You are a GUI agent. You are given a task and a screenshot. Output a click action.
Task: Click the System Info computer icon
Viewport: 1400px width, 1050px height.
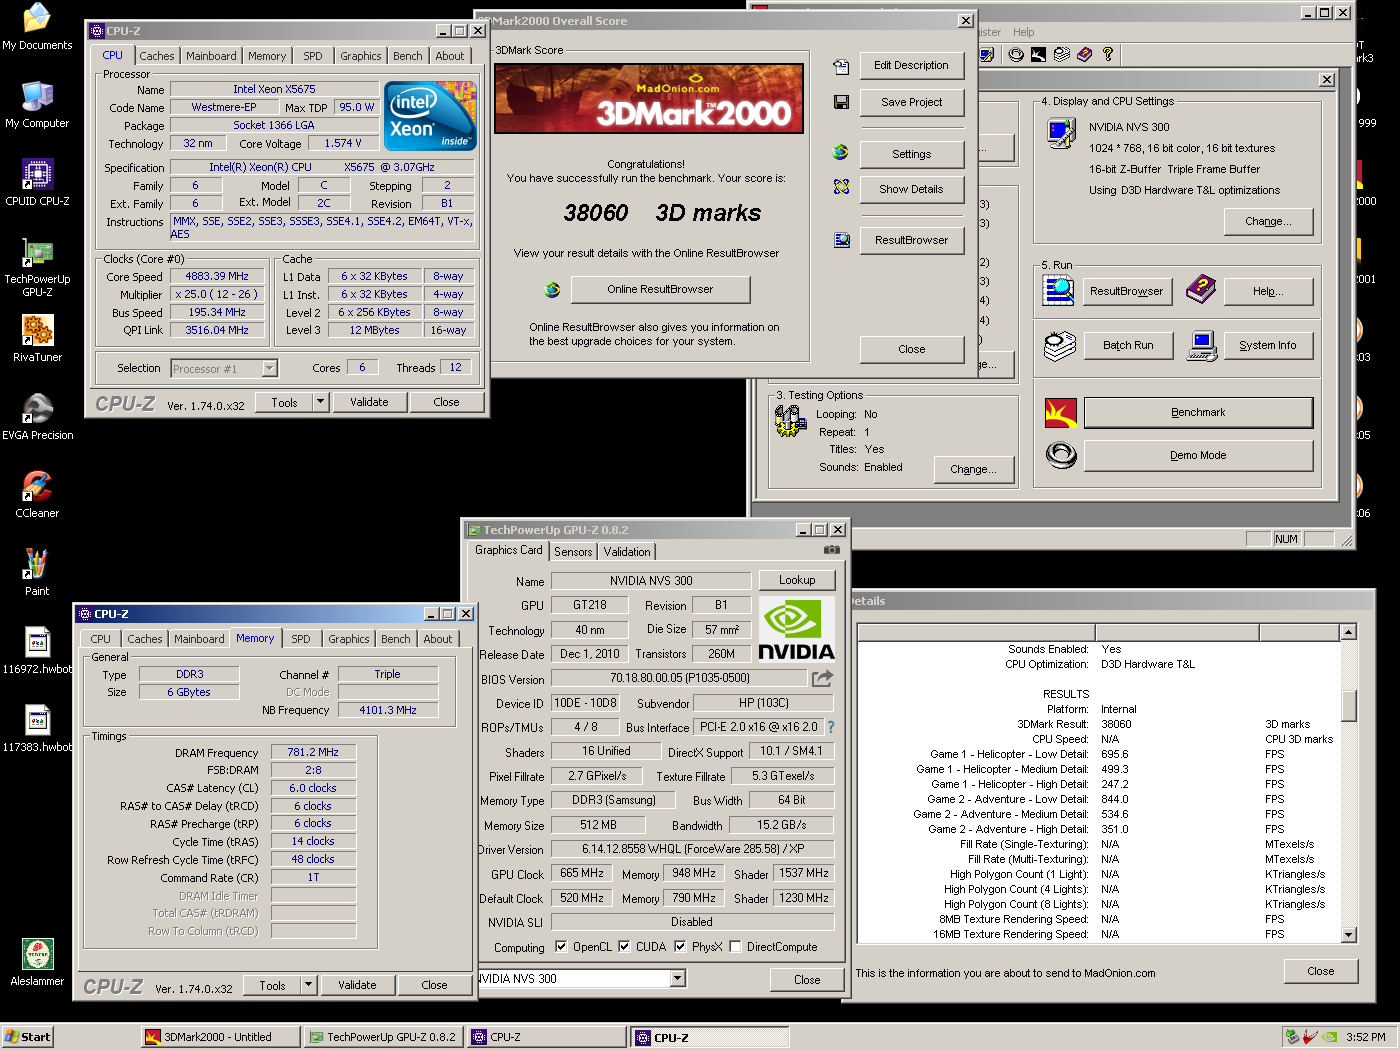tap(1202, 345)
